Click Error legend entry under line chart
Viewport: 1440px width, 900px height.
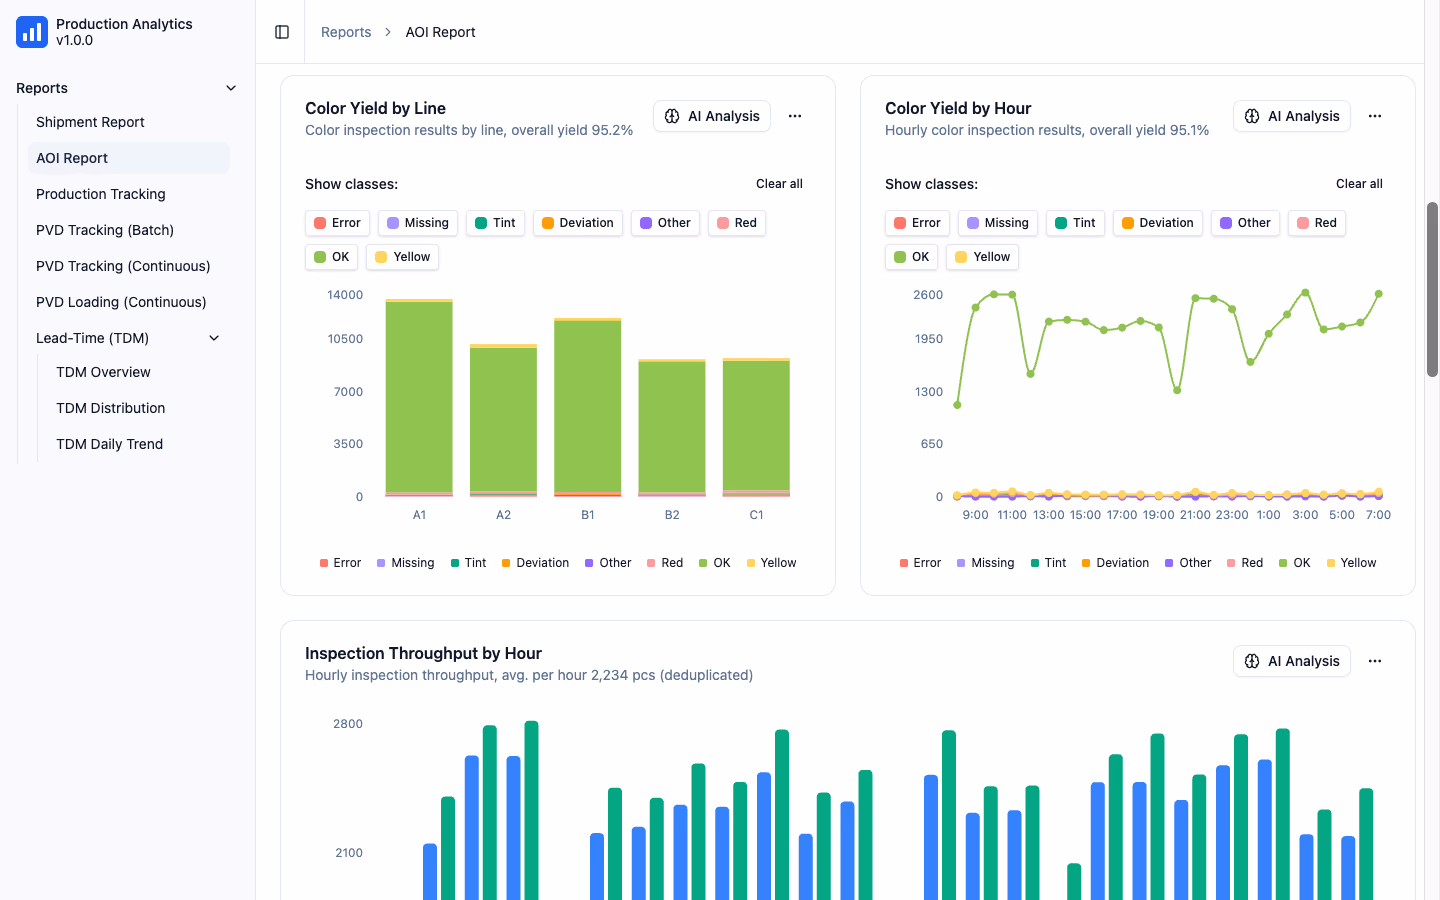pyautogui.click(x=340, y=563)
